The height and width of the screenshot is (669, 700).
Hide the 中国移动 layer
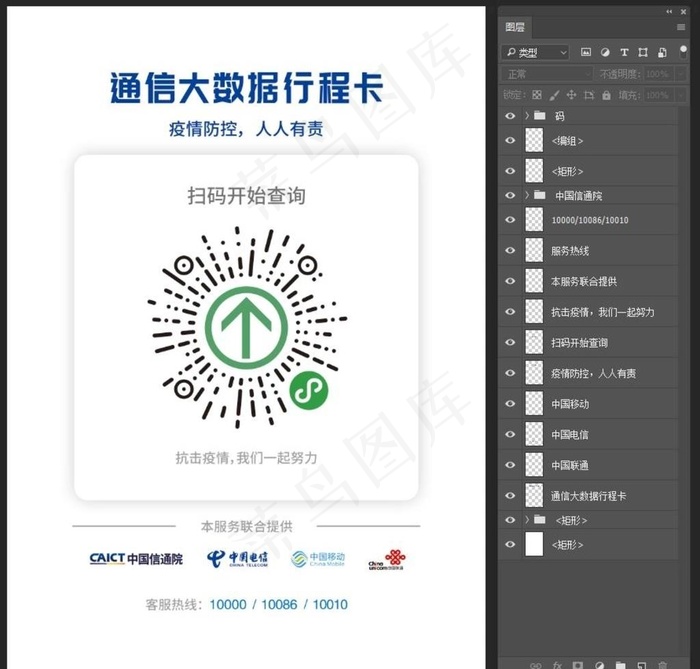[x=510, y=403]
